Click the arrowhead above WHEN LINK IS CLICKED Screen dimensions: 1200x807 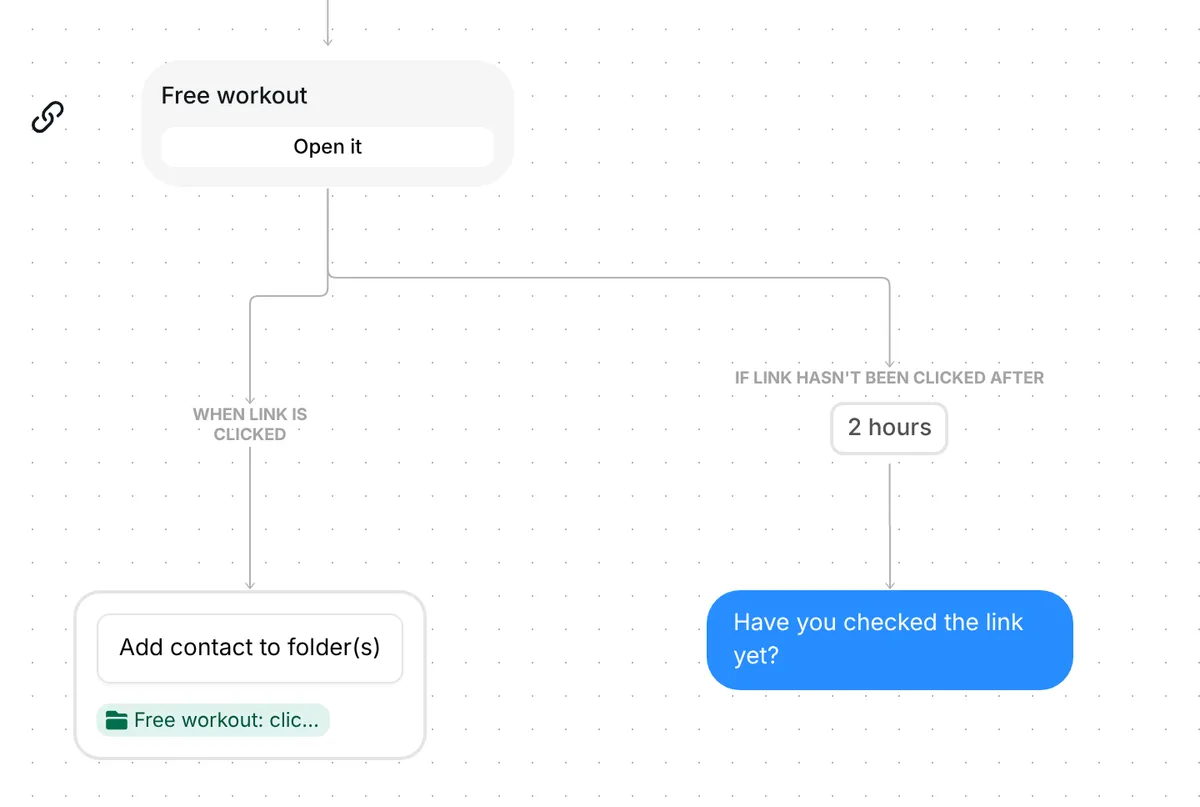click(250, 398)
